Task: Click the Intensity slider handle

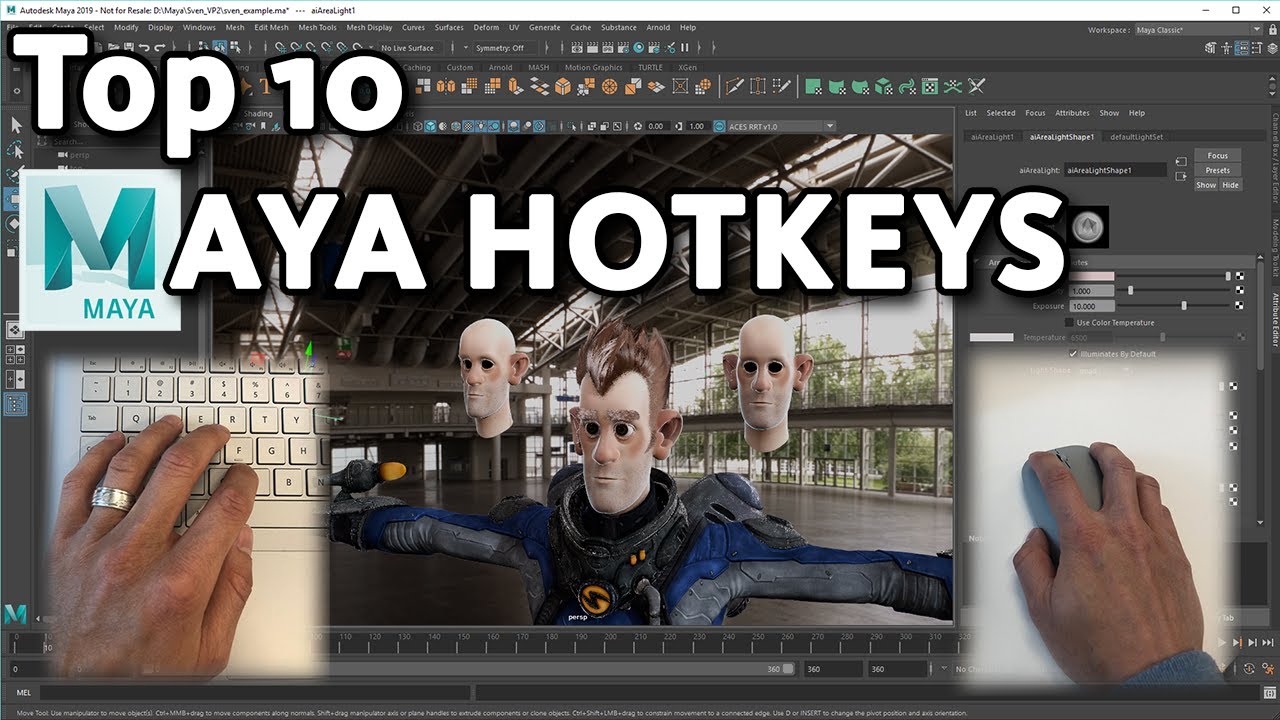Action: point(1130,290)
